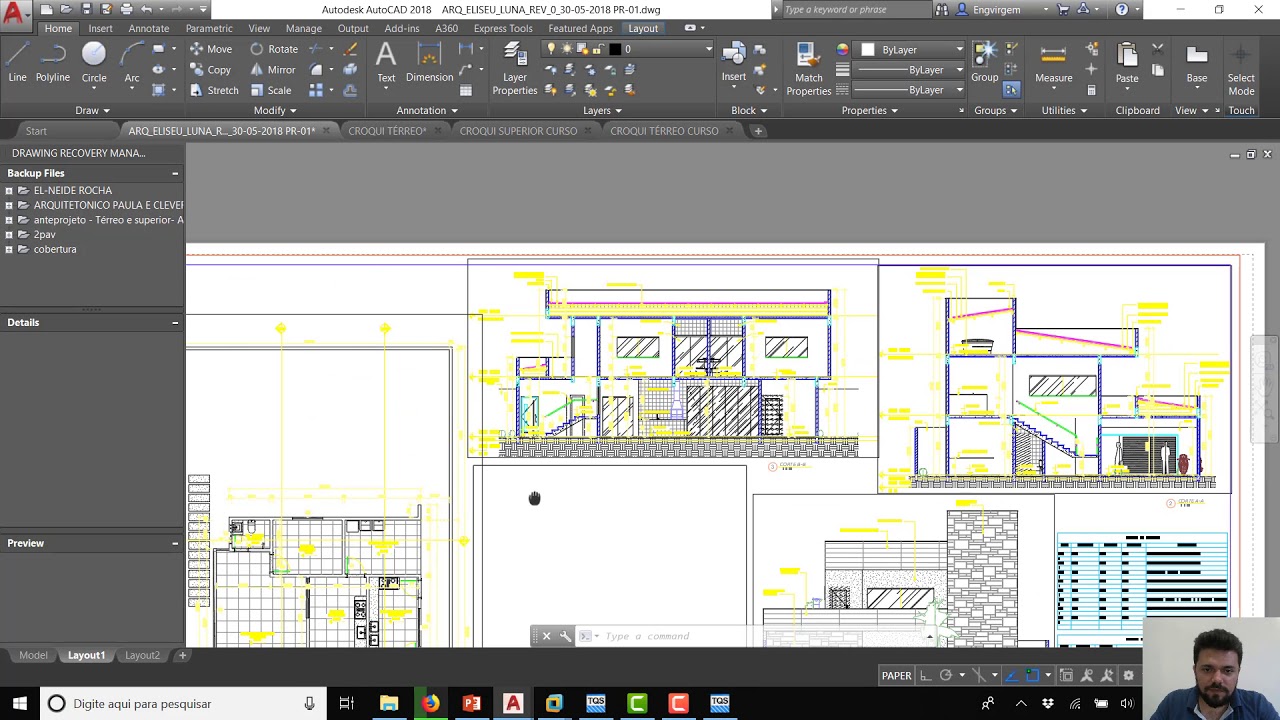Select the Measure utility
Image resolution: width=1280 pixels, height=720 pixels.
(1053, 63)
